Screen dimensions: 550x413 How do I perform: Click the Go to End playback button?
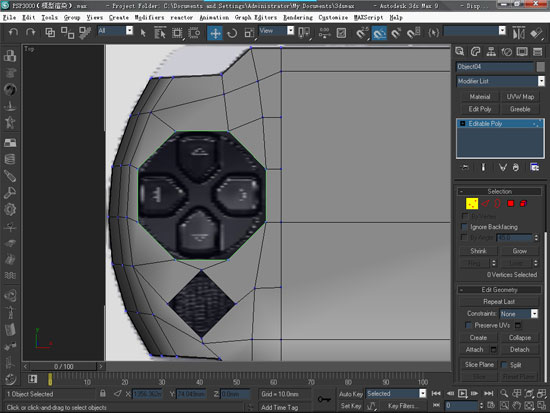tap(489, 394)
